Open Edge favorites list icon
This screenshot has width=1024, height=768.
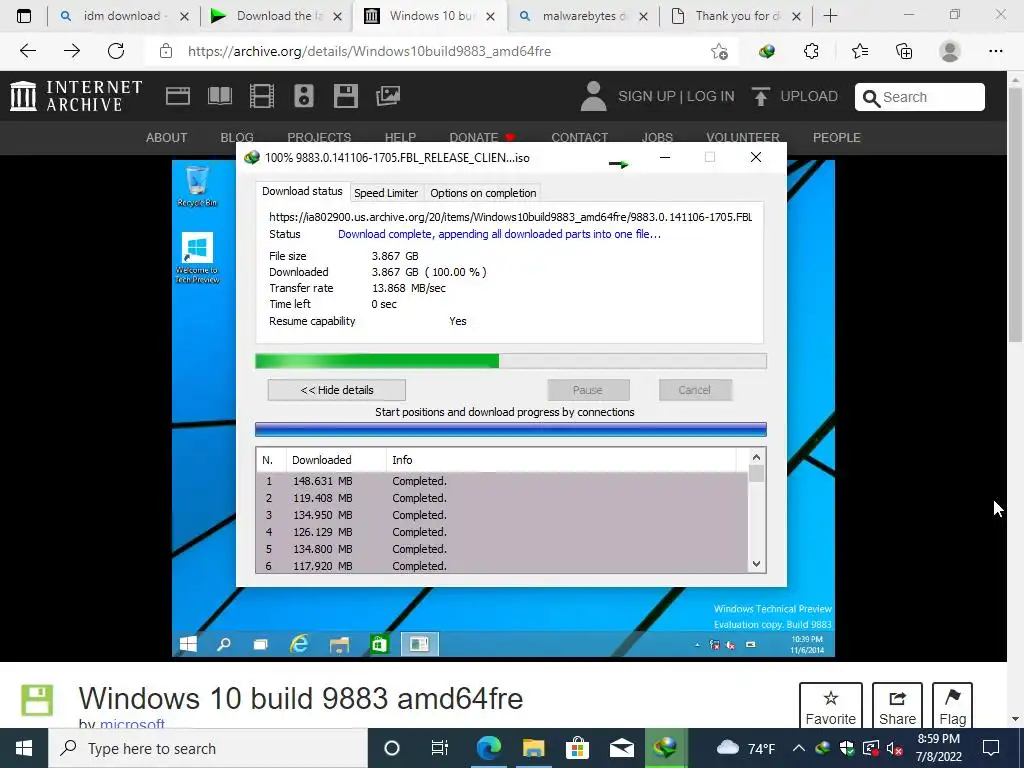pos(860,51)
